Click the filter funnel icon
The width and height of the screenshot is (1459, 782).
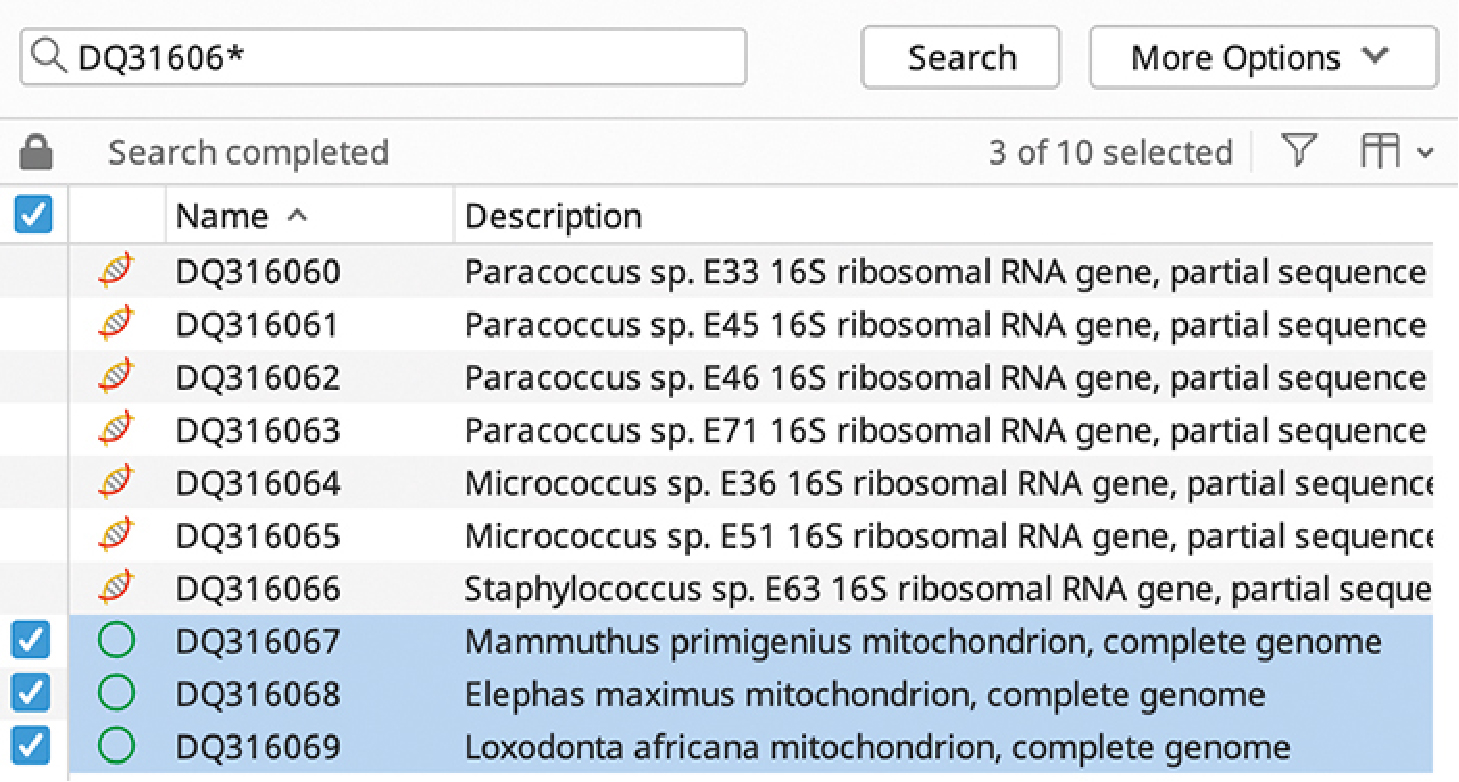tap(1298, 152)
